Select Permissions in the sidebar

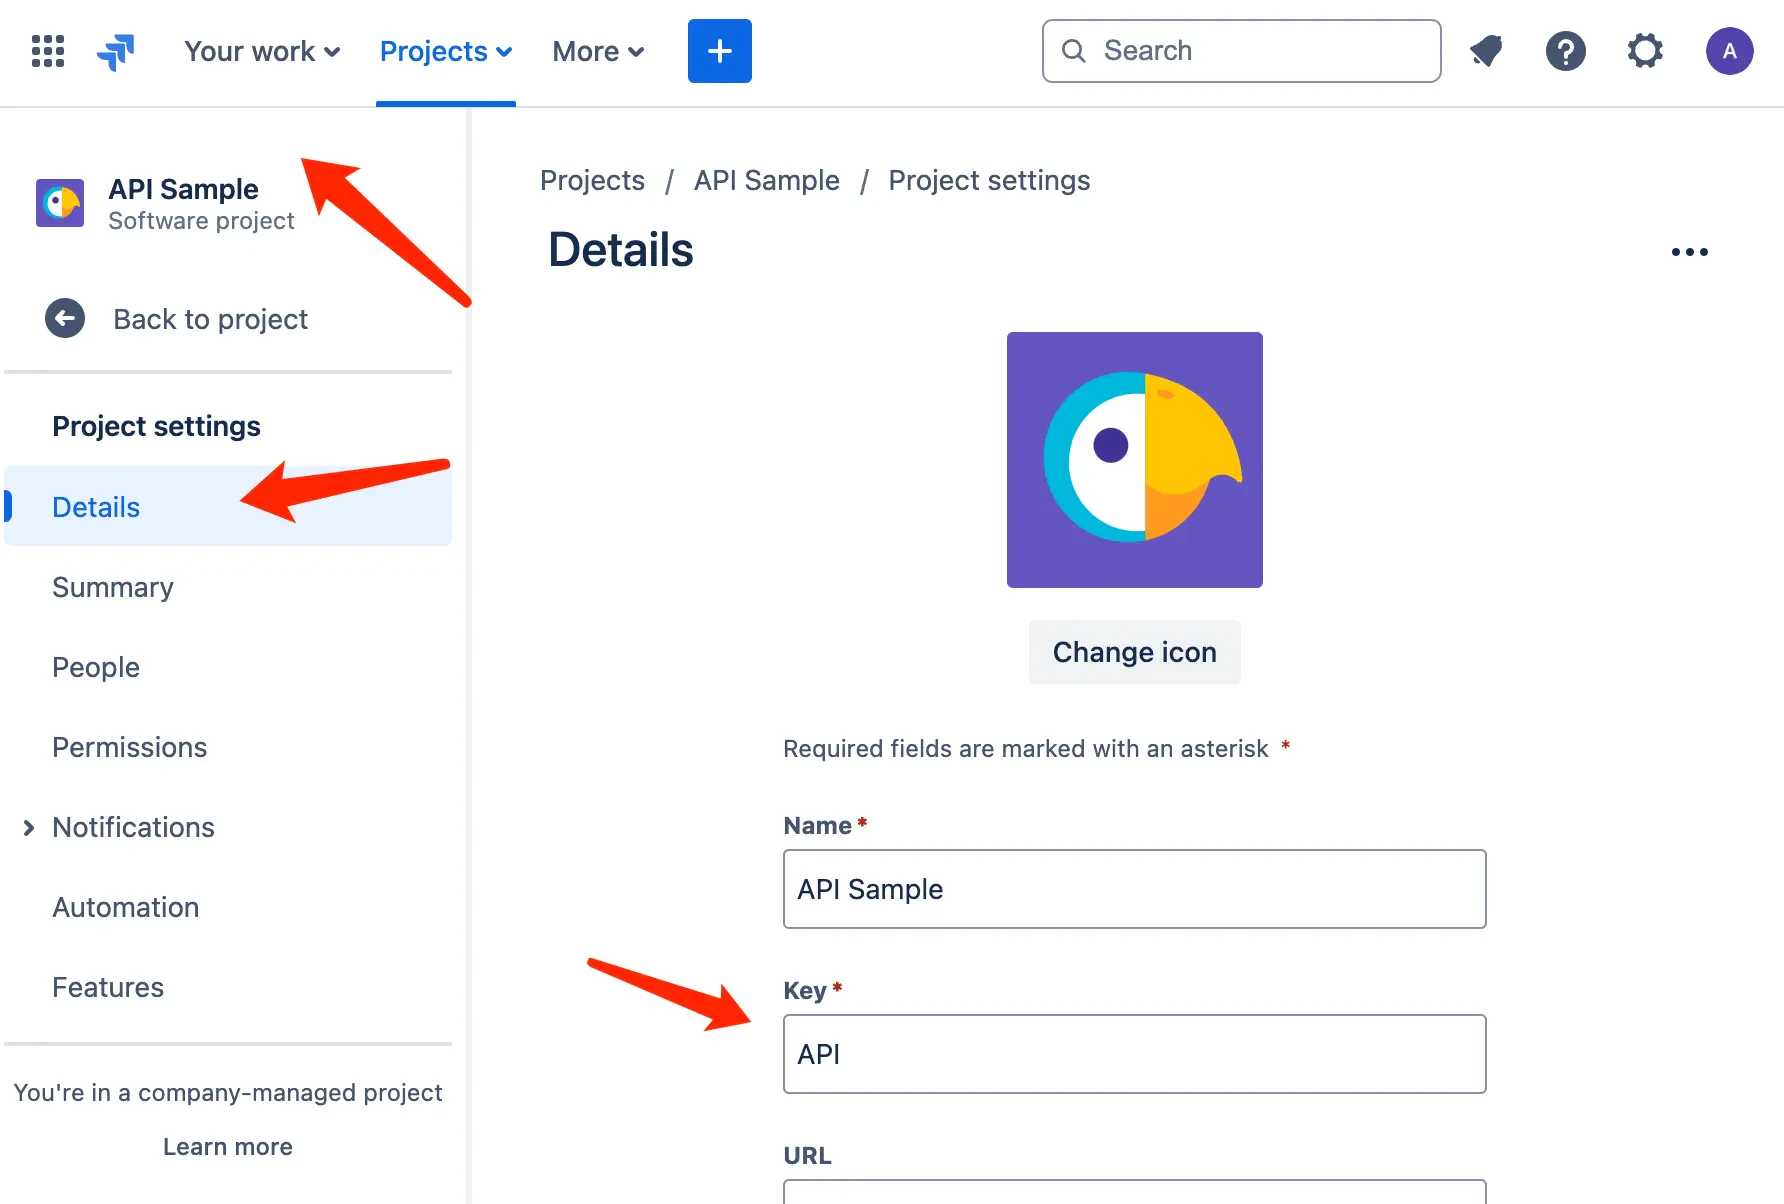click(x=129, y=747)
